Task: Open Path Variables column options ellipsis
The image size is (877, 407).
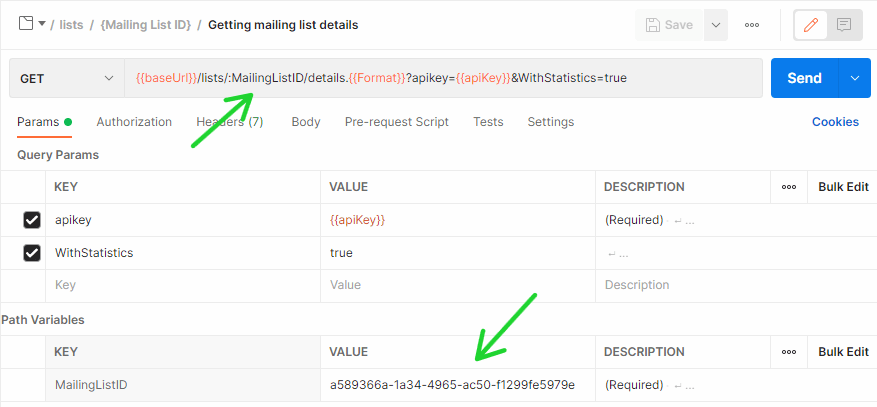Action: coord(789,352)
